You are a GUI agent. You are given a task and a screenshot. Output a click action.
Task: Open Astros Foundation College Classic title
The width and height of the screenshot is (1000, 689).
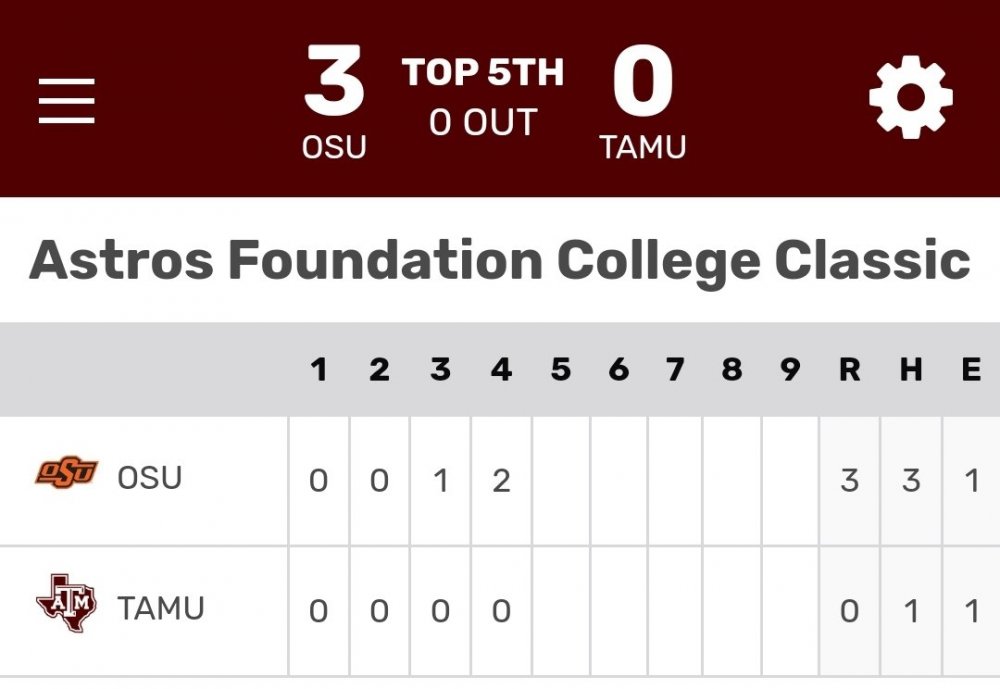[500, 260]
